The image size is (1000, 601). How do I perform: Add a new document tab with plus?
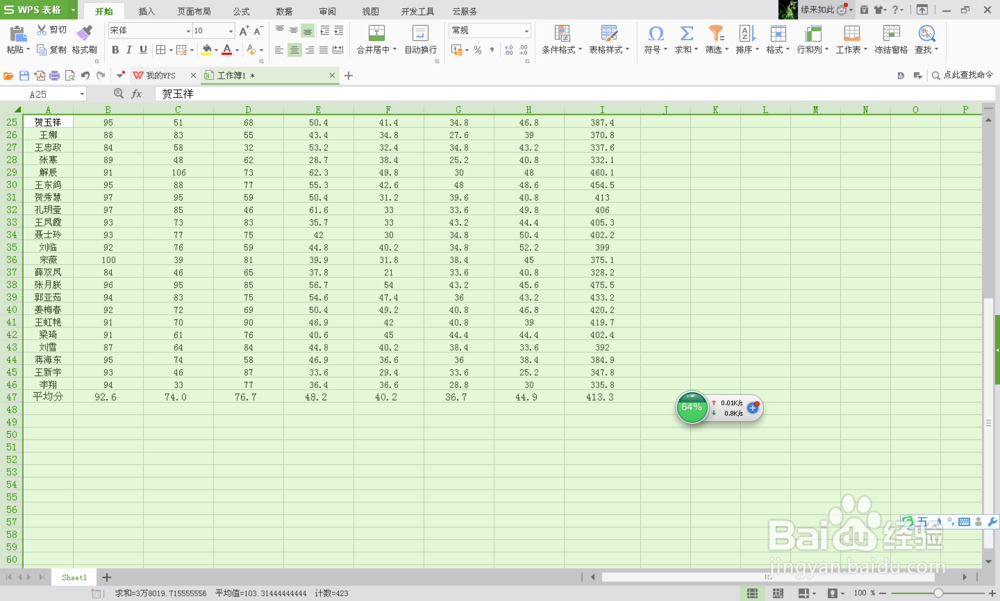pos(348,75)
